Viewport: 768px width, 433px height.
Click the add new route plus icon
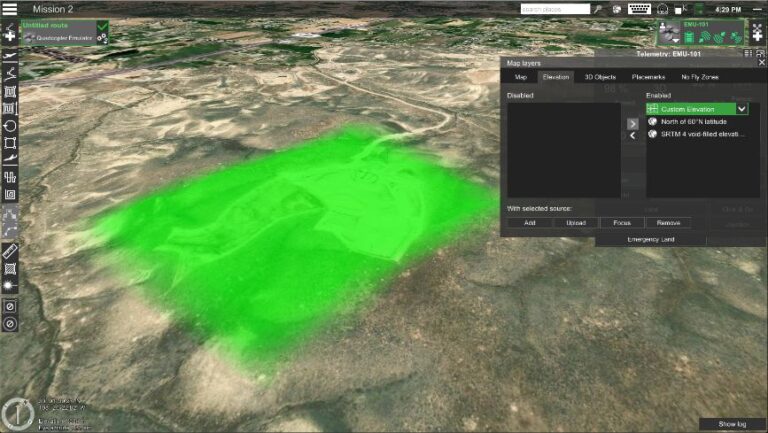tap(10, 36)
